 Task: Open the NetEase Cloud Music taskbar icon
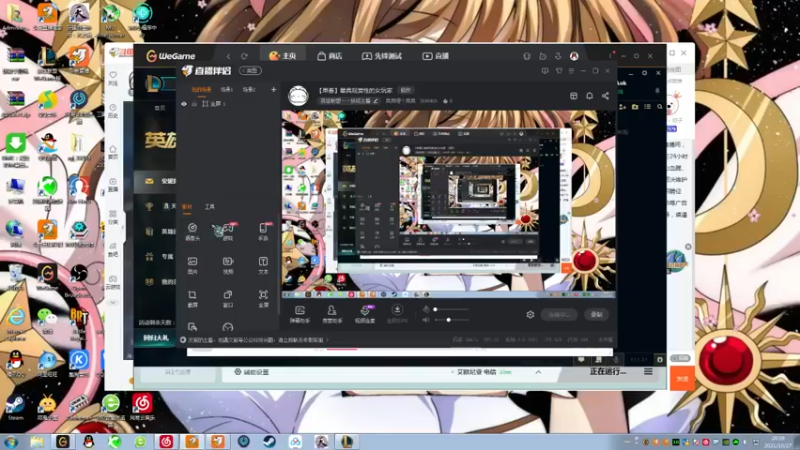coord(166,441)
